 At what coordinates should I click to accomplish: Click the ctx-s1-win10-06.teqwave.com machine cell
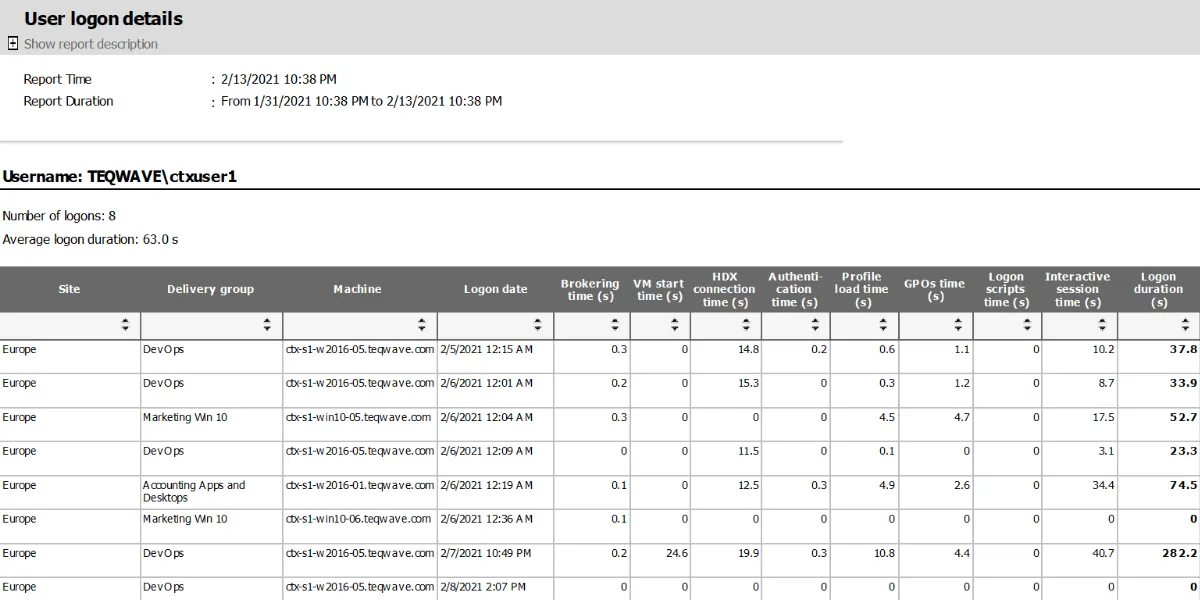(x=358, y=519)
